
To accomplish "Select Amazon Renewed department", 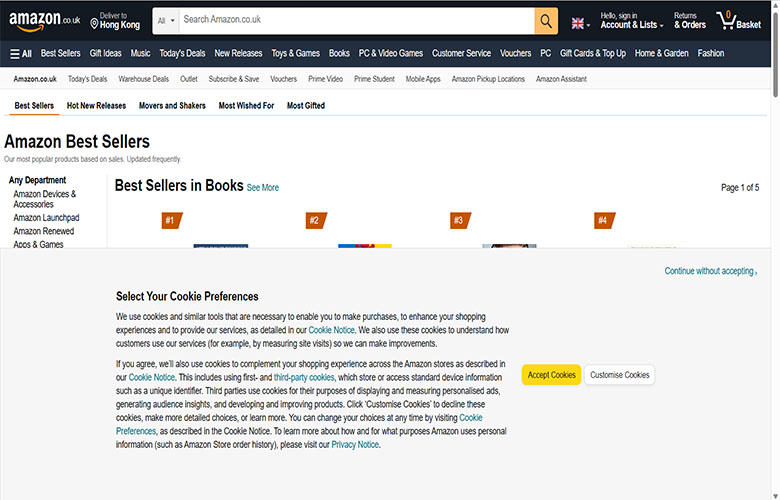I will (44, 231).
